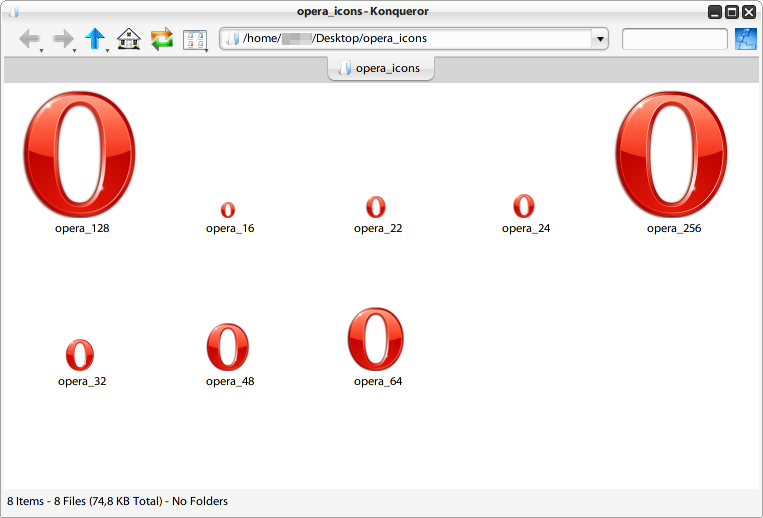Click into the location path field
This screenshot has height=518, width=763.
tap(414, 38)
